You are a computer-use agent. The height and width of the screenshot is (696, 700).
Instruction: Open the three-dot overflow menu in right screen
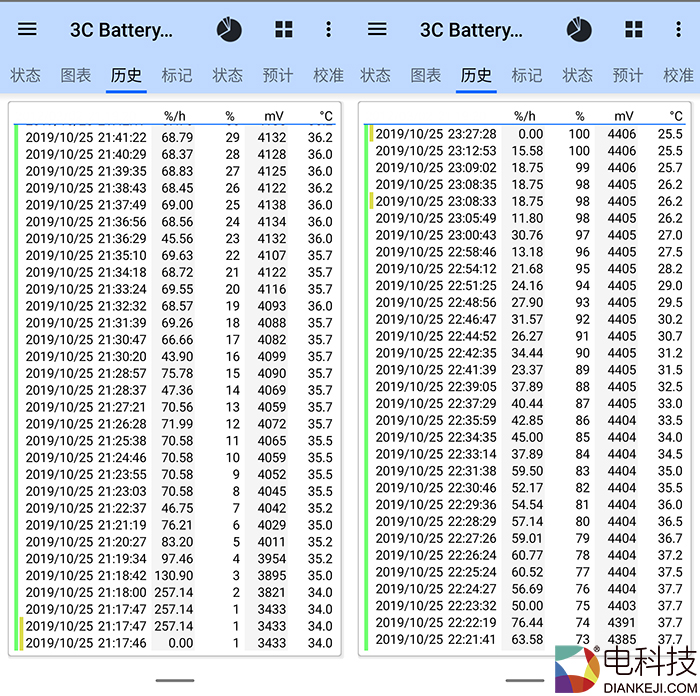click(678, 29)
